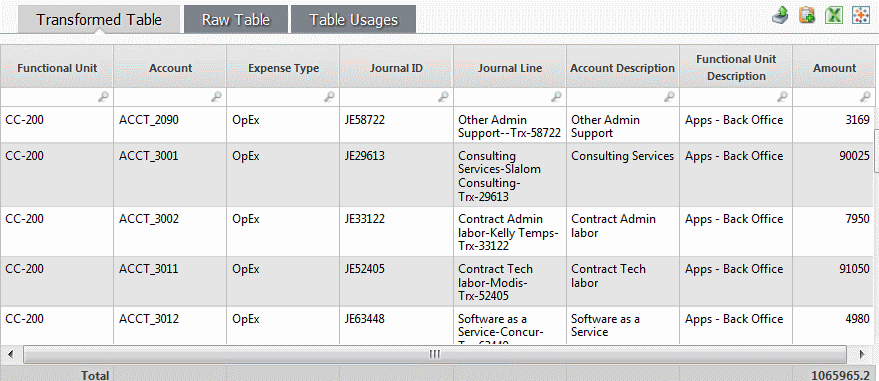Open the Table Usages tab
Screen dimensions: 879x381
click(354, 20)
